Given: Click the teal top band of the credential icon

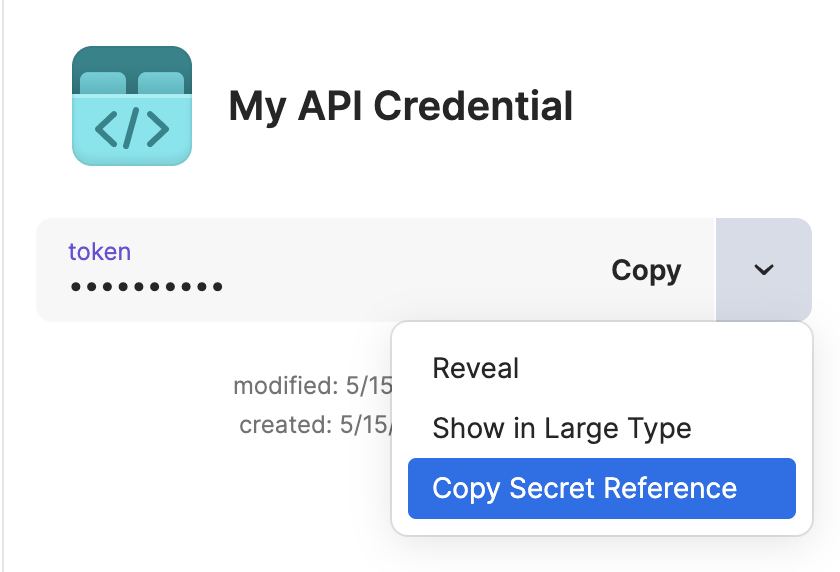Looking at the screenshot, I should point(132,58).
